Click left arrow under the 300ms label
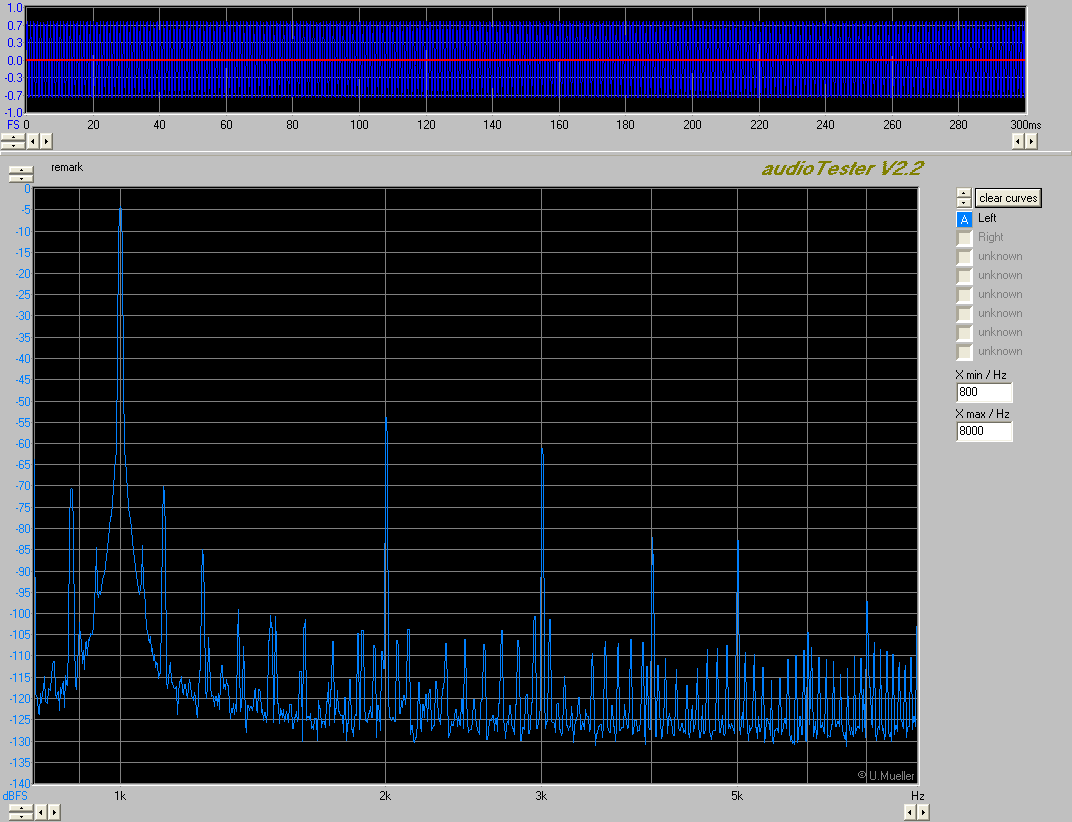Screen dimensions: 1072x822 point(1018,142)
